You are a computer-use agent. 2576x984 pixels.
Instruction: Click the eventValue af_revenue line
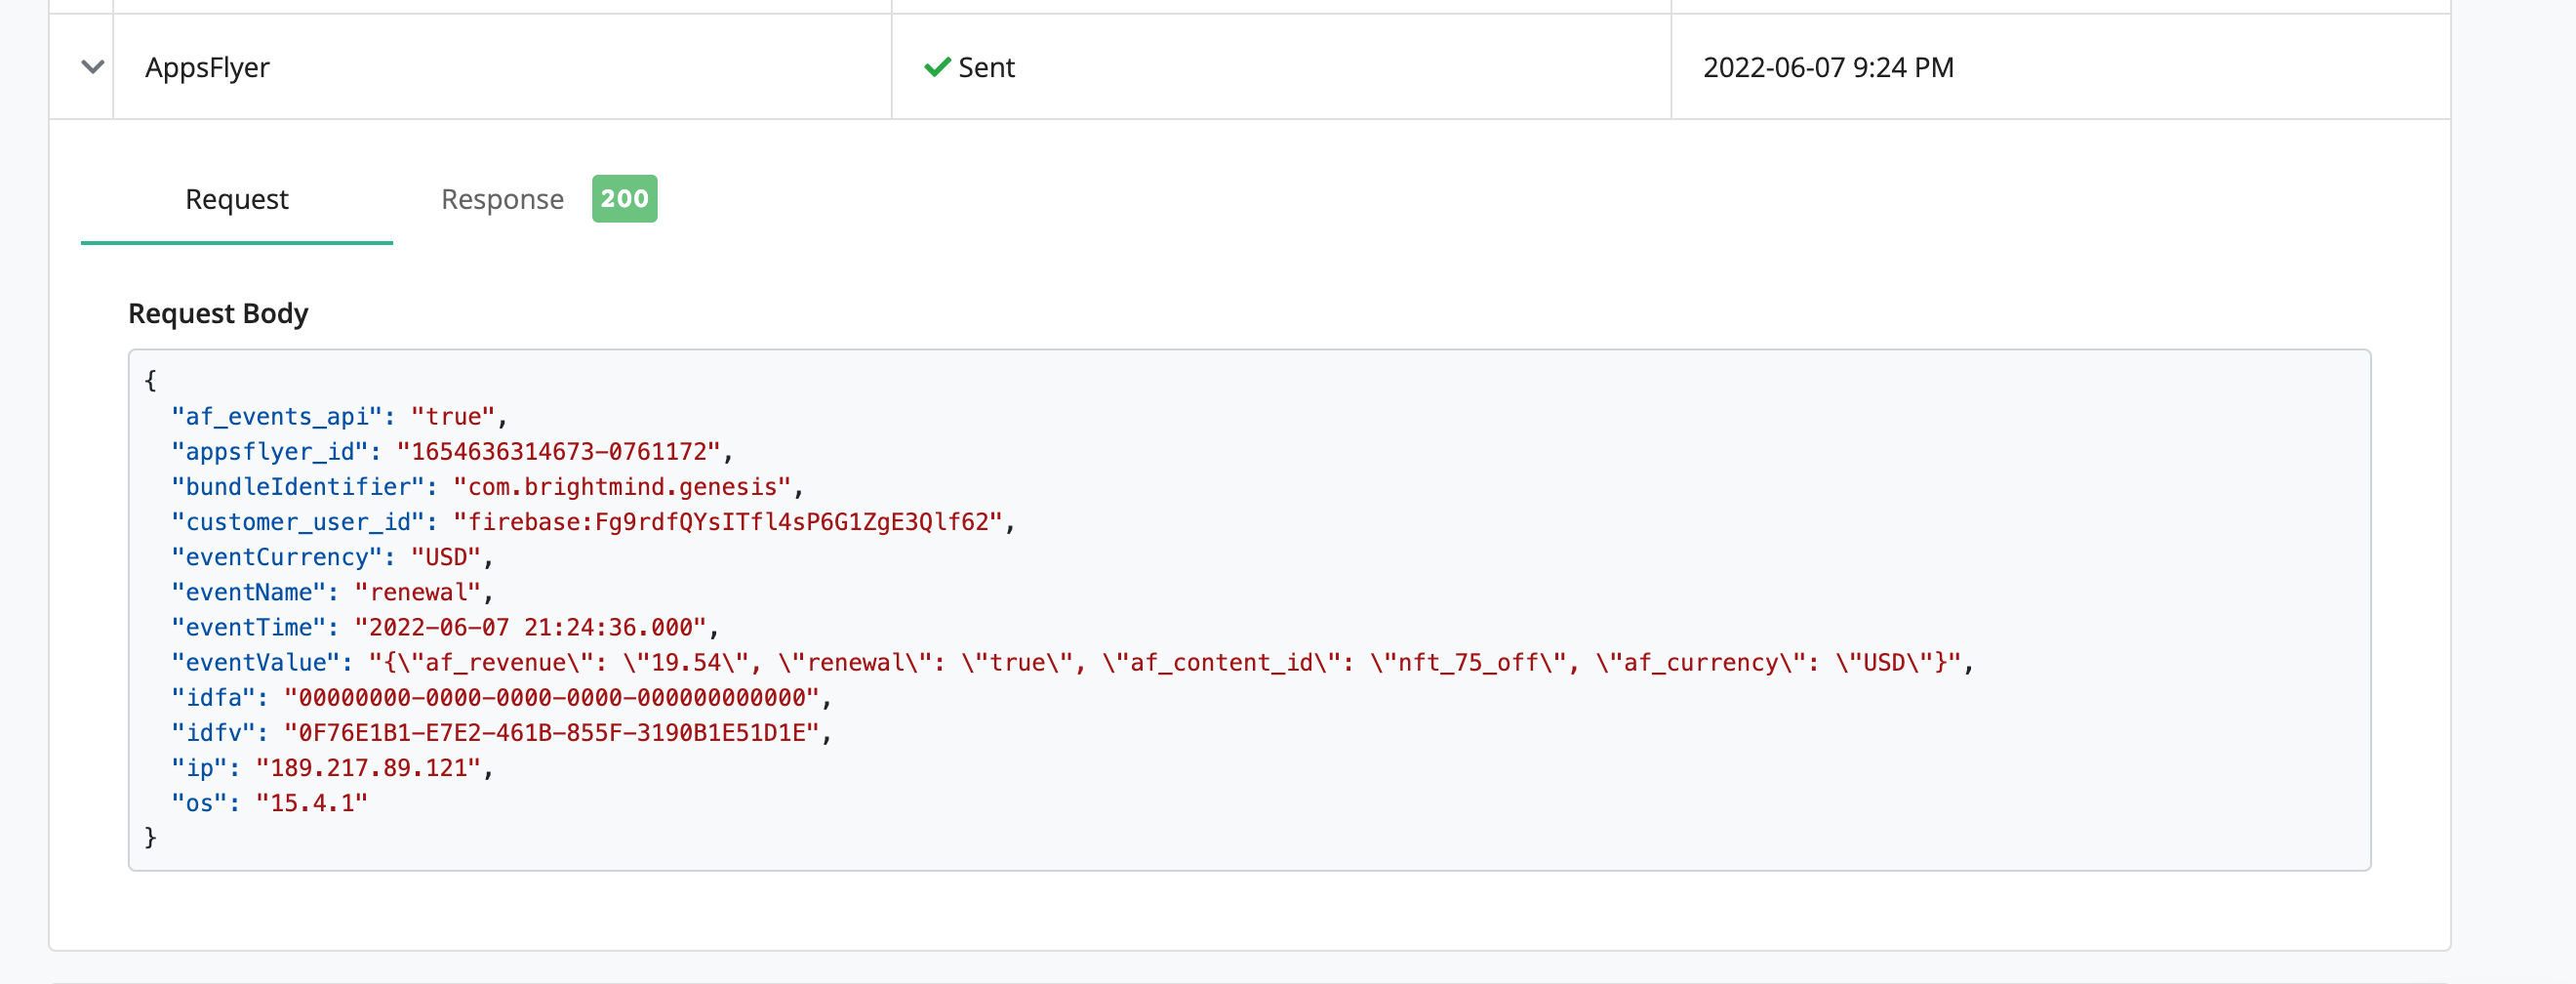[x=1072, y=661]
